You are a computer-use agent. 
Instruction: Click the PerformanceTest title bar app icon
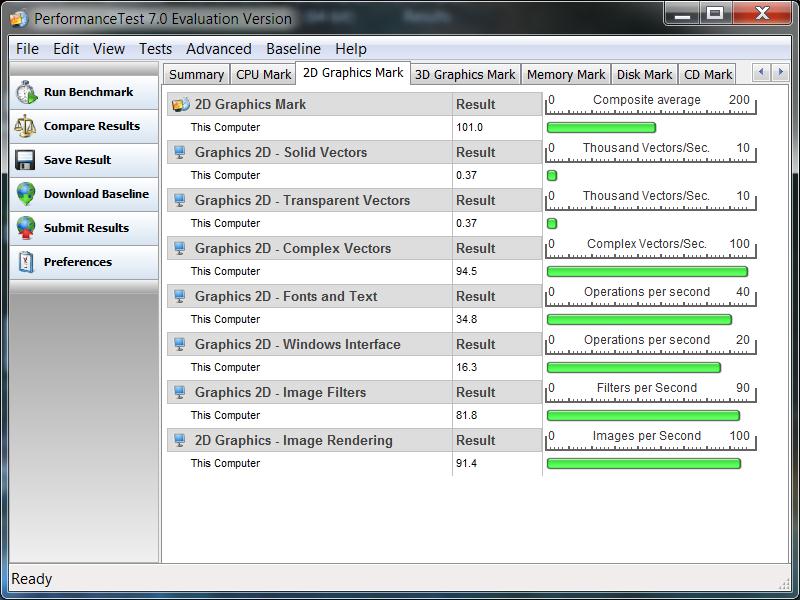[19, 19]
